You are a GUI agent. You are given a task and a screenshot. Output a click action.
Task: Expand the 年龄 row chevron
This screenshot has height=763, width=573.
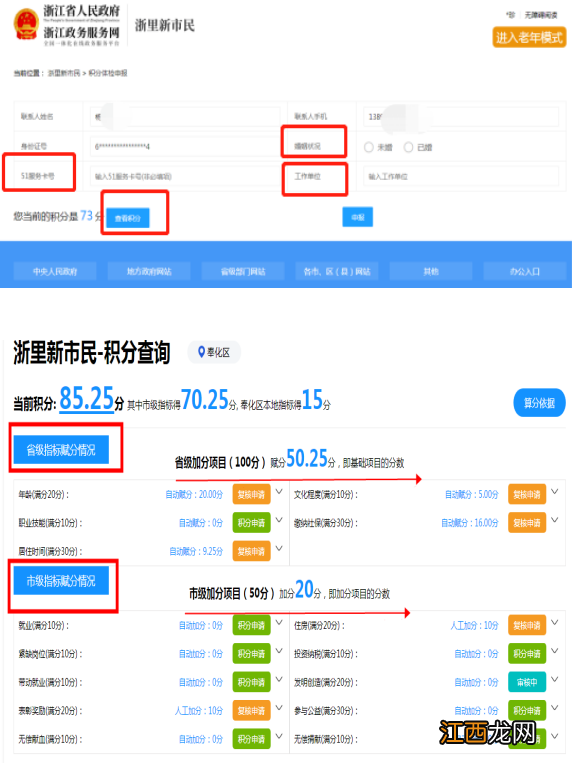(279, 491)
